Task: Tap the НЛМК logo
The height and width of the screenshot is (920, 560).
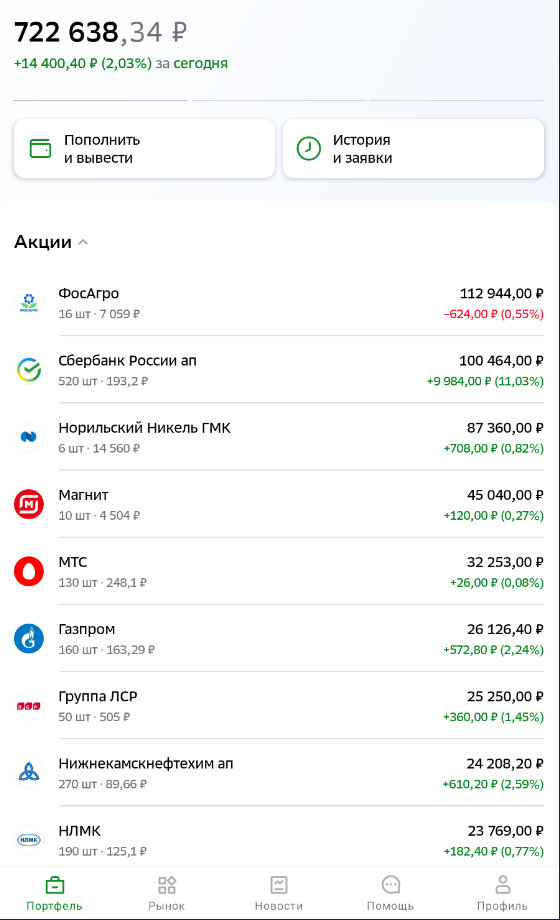Action: [x=29, y=840]
